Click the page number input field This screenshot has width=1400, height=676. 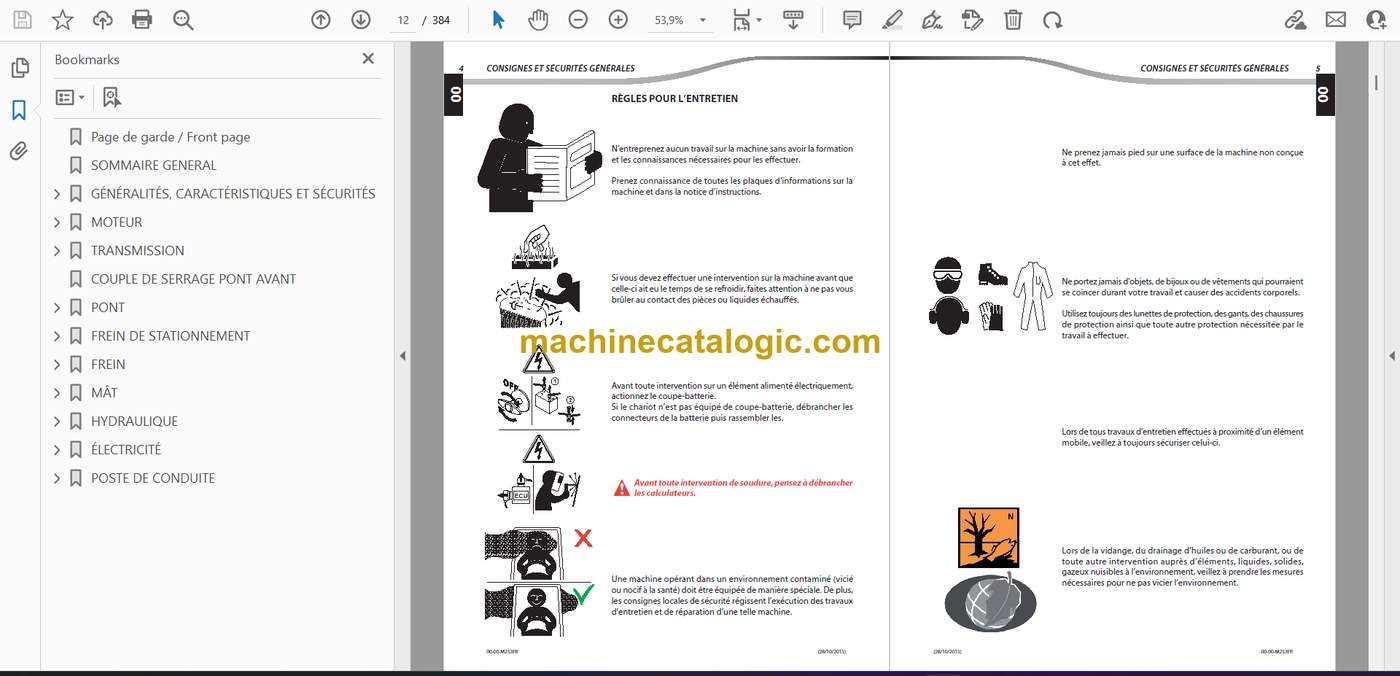point(403,19)
